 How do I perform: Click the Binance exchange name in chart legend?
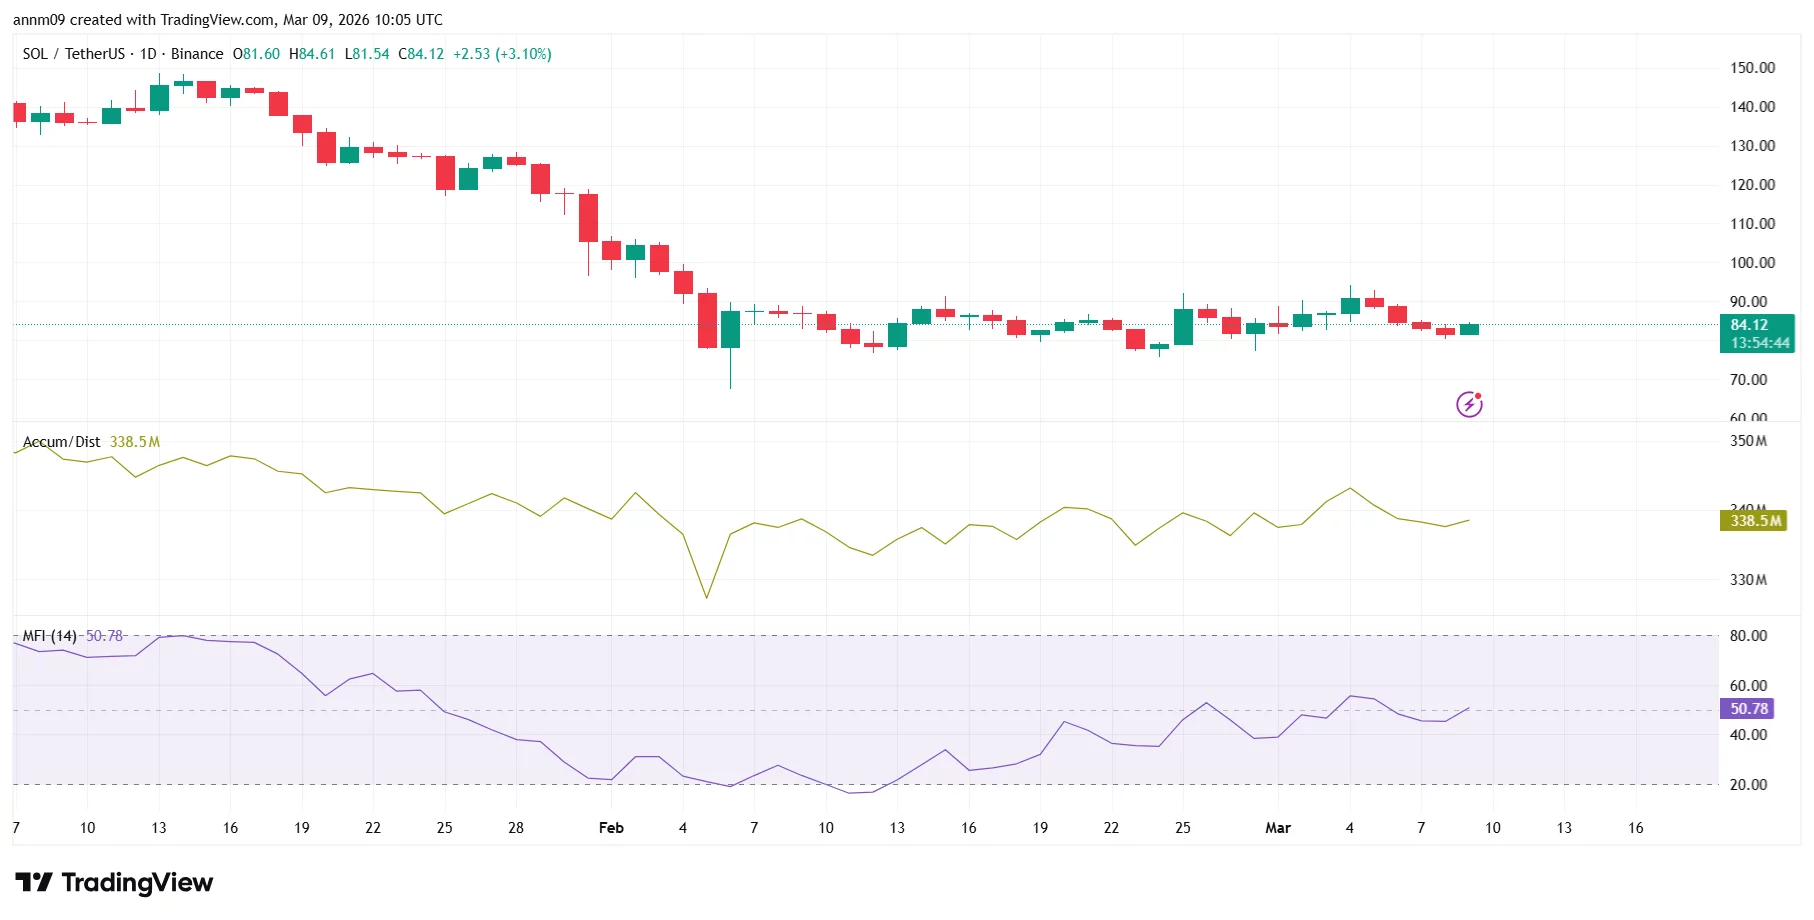tap(197, 54)
